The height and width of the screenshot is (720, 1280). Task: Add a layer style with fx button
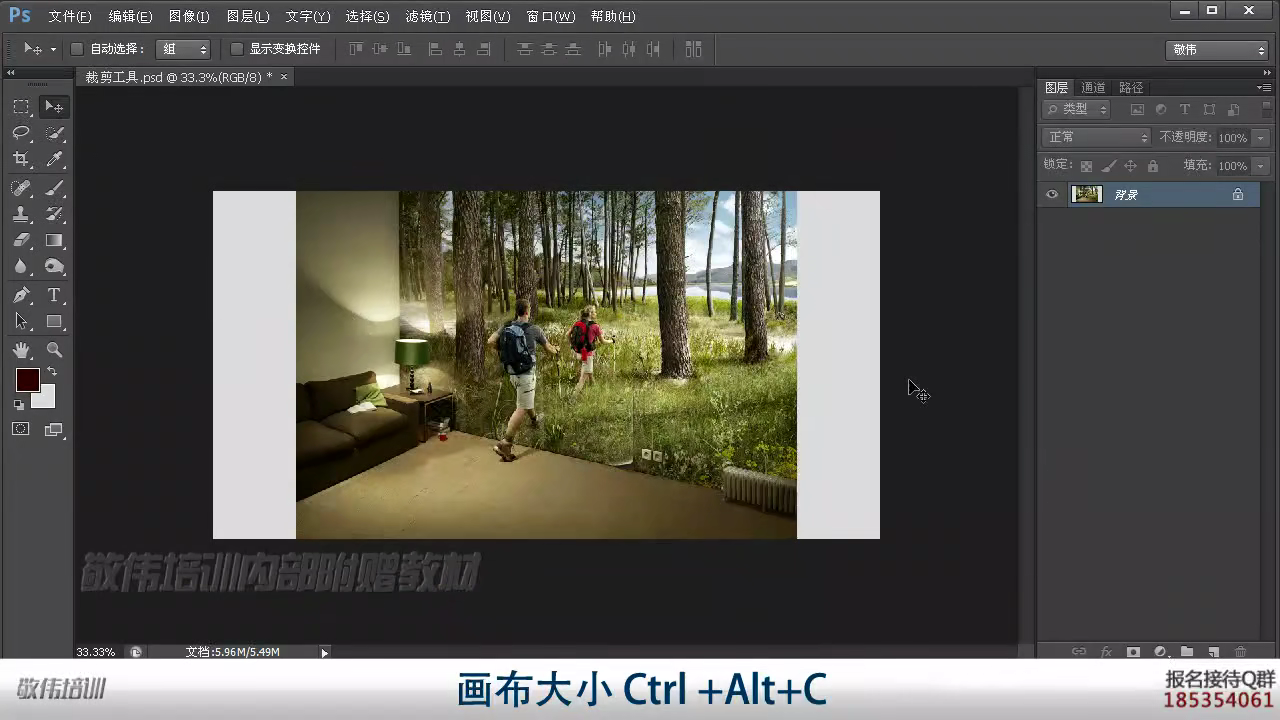1106,652
